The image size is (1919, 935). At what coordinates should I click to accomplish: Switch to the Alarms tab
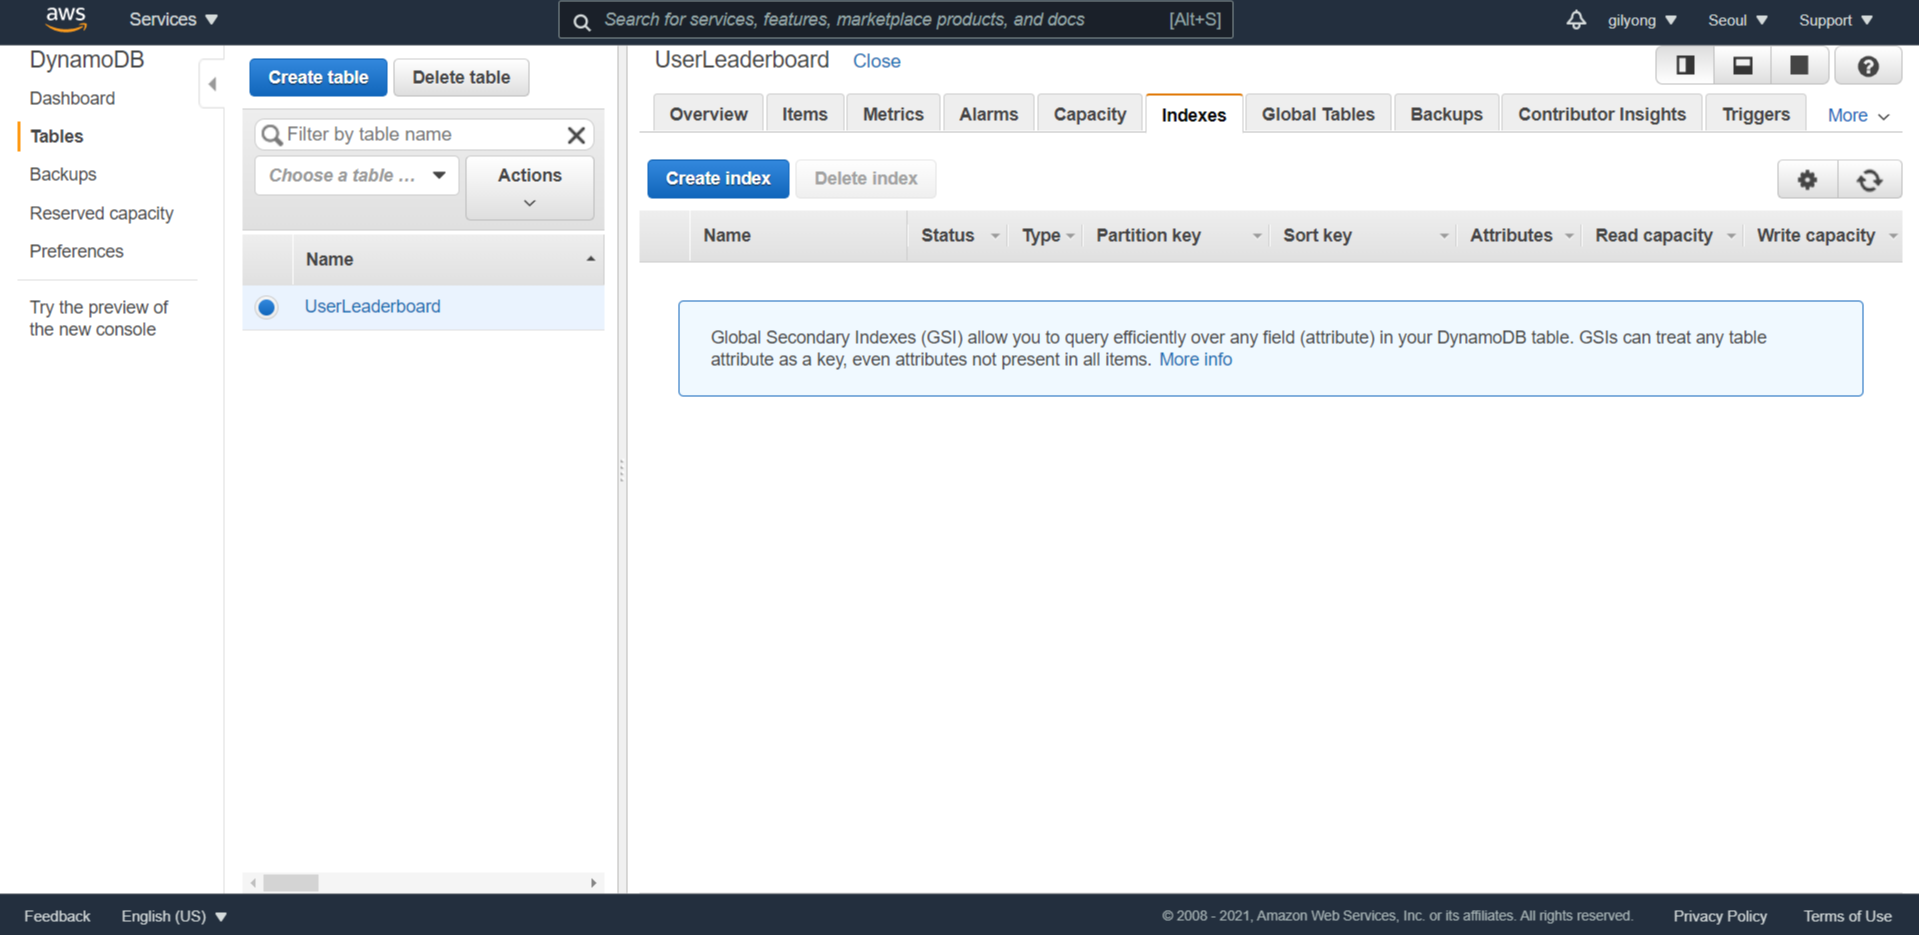pyautogui.click(x=988, y=114)
